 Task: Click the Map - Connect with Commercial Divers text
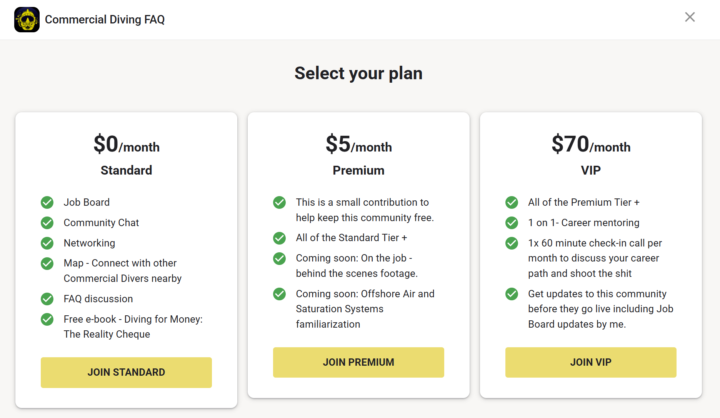click(122, 270)
